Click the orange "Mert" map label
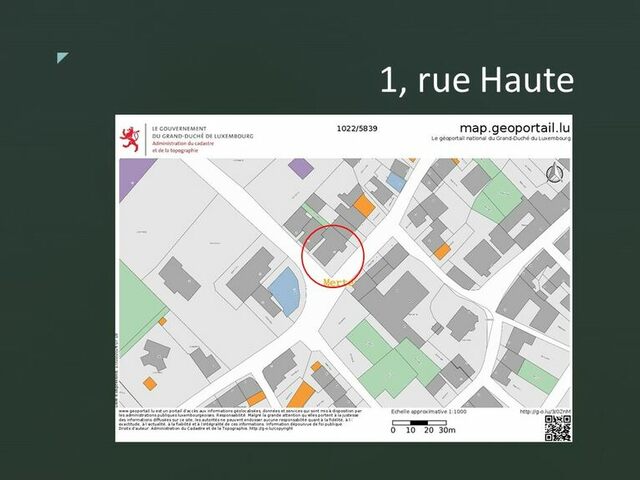The width and height of the screenshot is (640, 480). pyautogui.click(x=337, y=283)
